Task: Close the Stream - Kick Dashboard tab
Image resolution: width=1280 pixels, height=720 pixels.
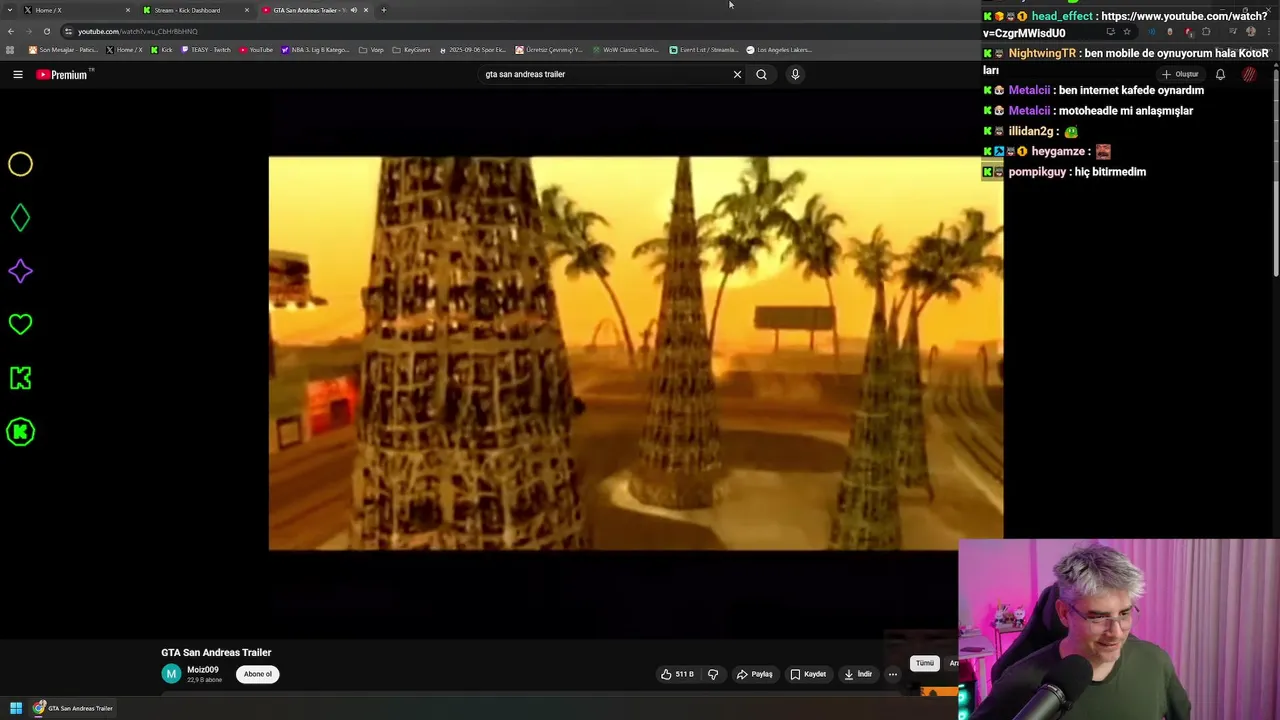Action: point(246,10)
